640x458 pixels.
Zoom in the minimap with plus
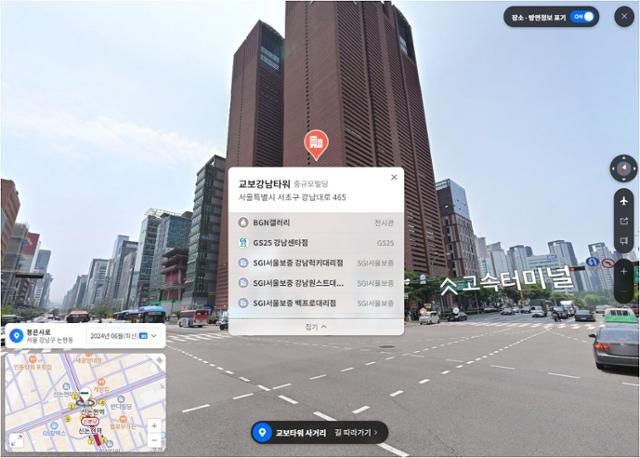154,426
